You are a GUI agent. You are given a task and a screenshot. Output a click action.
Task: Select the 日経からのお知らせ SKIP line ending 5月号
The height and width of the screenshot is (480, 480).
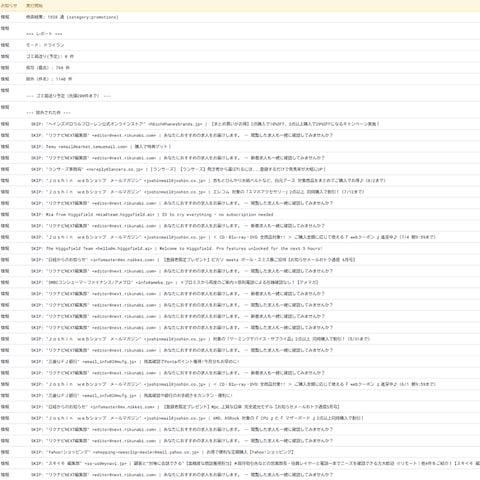[240, 407]
